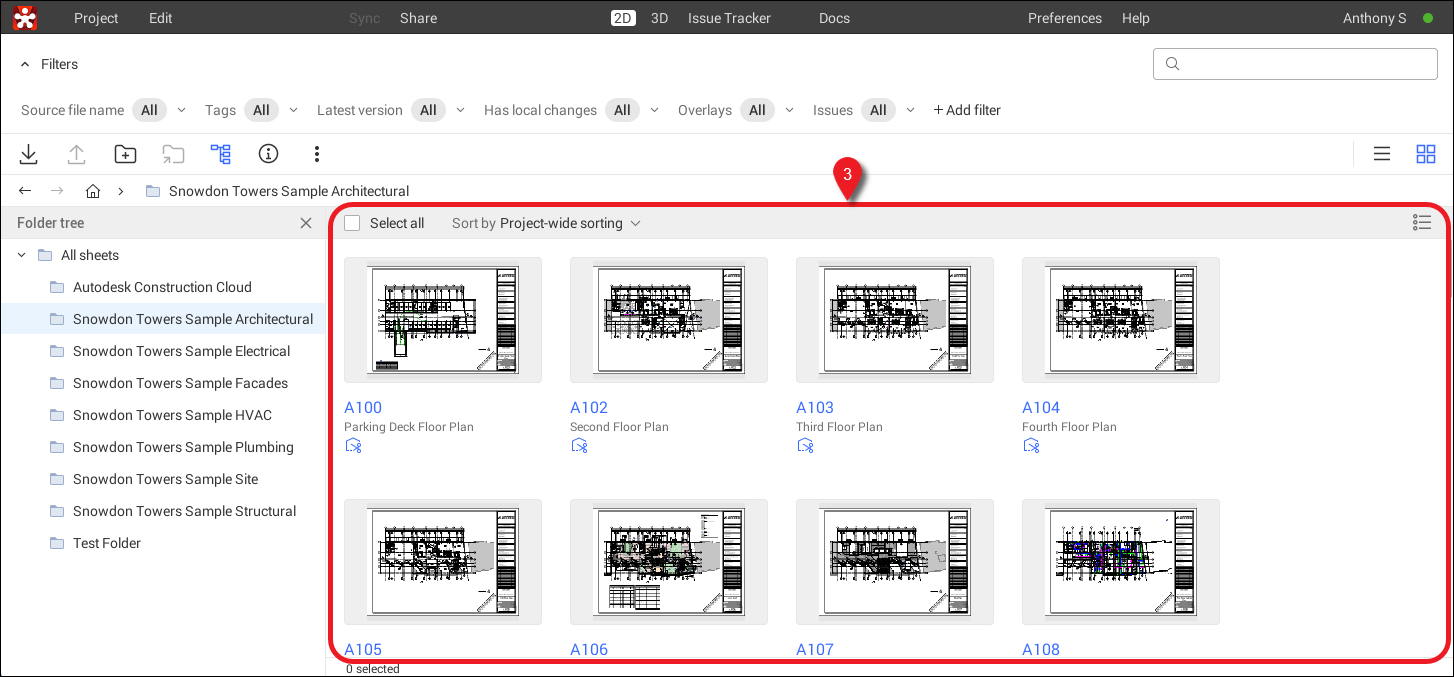
Task: Check the Select all checkbox
Action: point(352,223)
